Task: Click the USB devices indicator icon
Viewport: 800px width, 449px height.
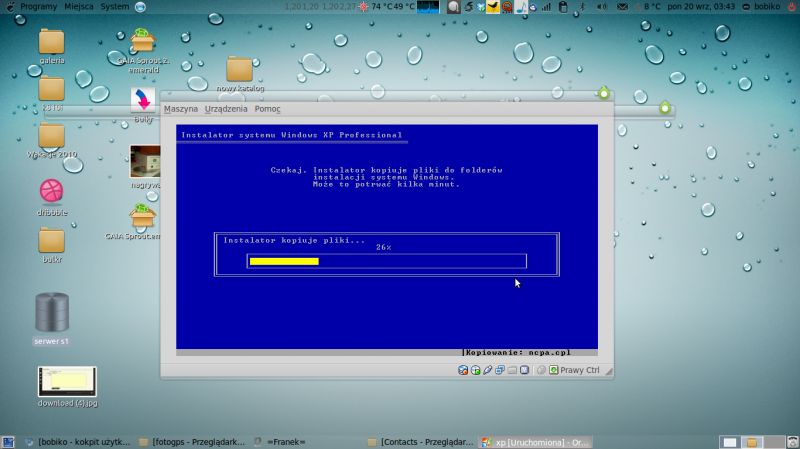Action: (488, 370)
